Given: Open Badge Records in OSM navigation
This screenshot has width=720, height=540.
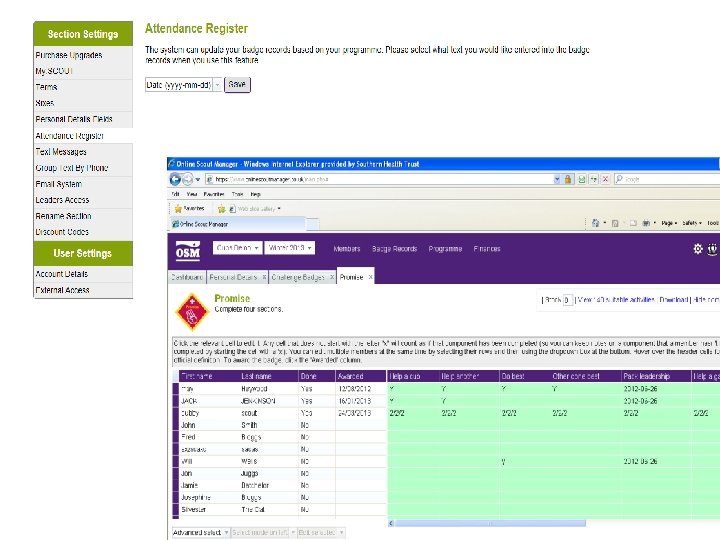Looking at the screenshot, I should point(394,249).
